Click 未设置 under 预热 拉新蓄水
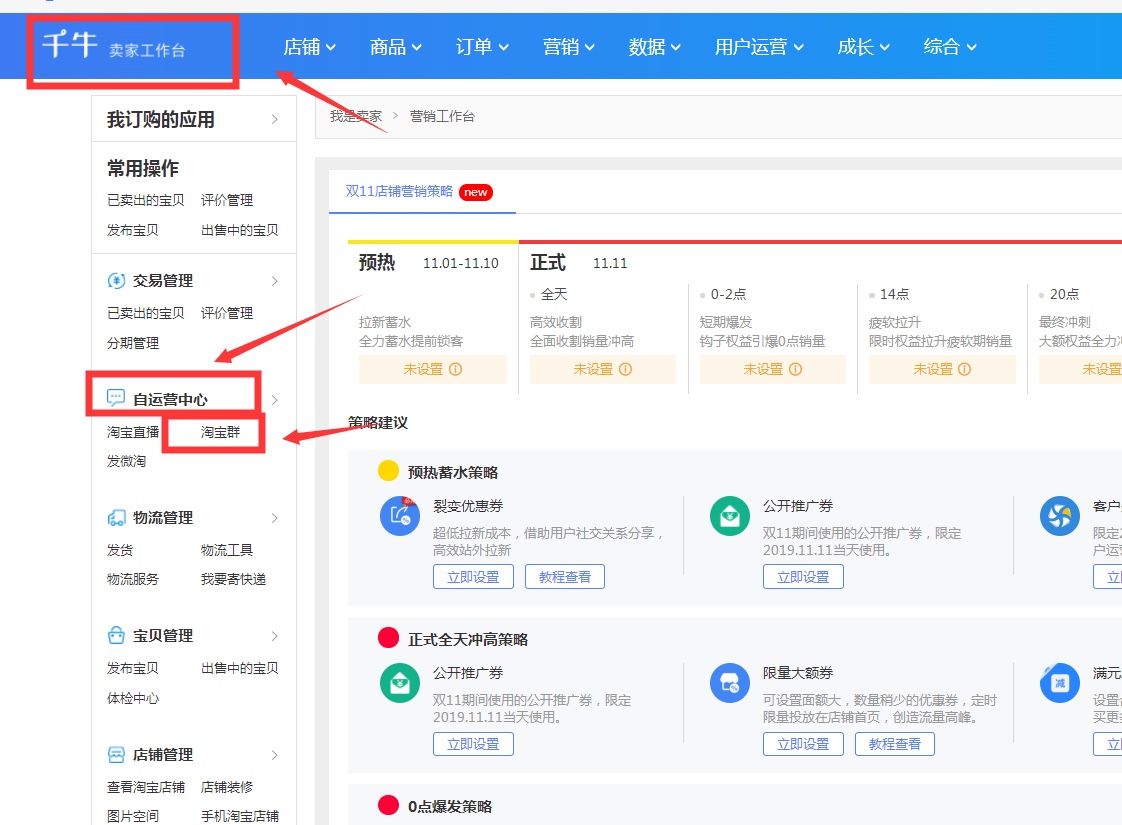Viewport: 1122px width, 825px height. click(433, 369)
